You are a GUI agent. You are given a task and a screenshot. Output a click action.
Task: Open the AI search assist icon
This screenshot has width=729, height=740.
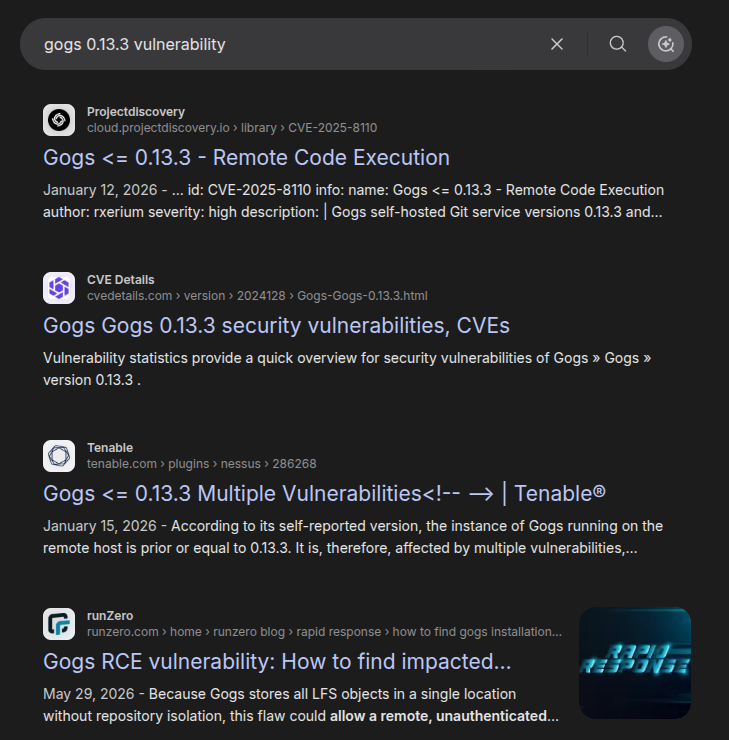click(x=666, y=44)
